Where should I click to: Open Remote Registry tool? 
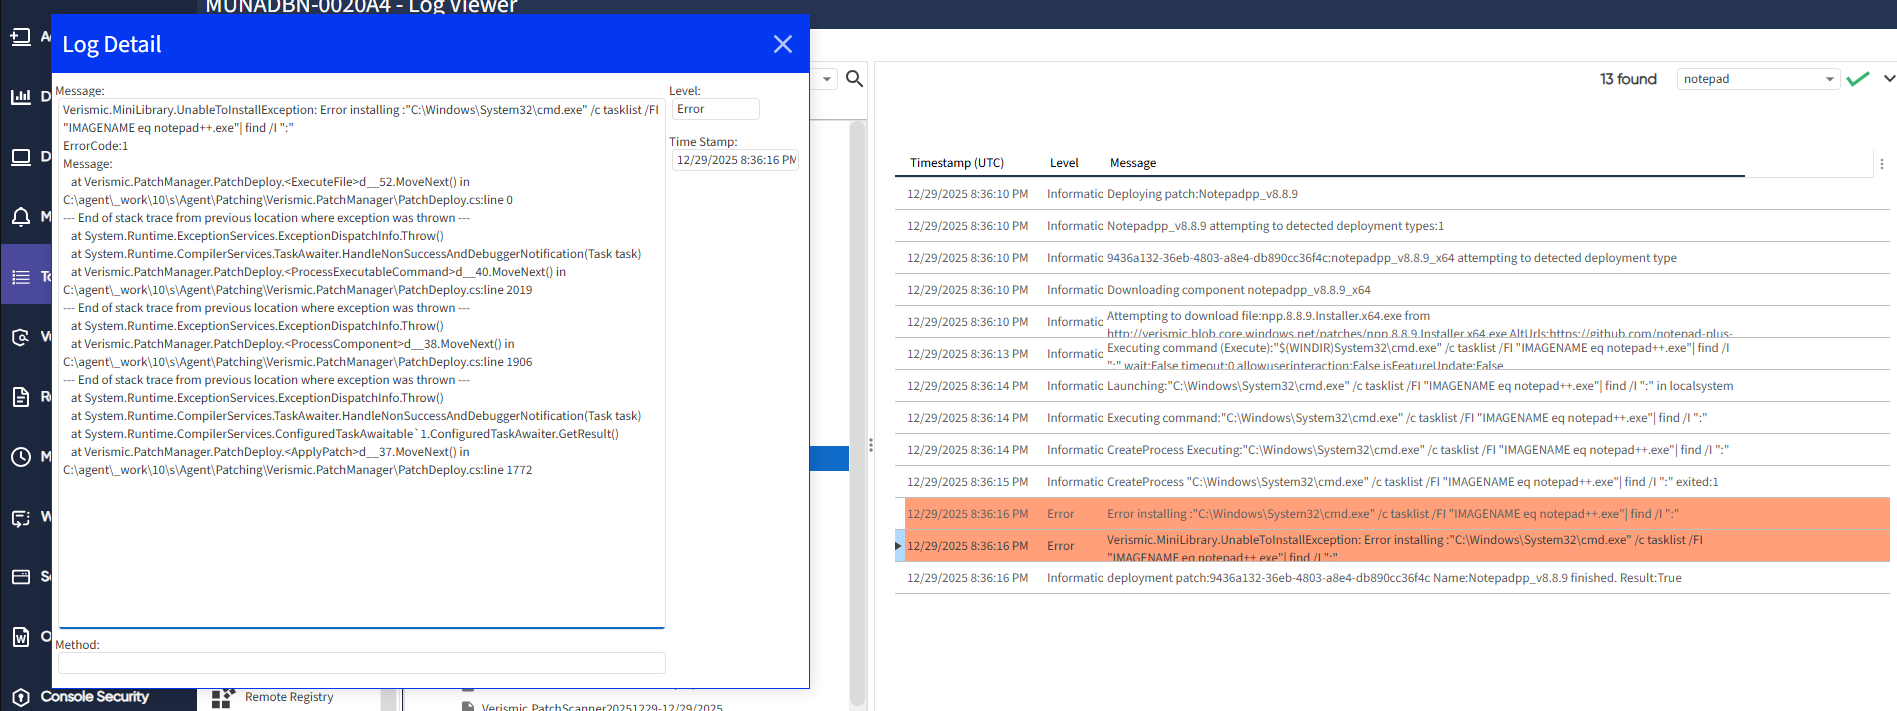(x=289, y=697)
